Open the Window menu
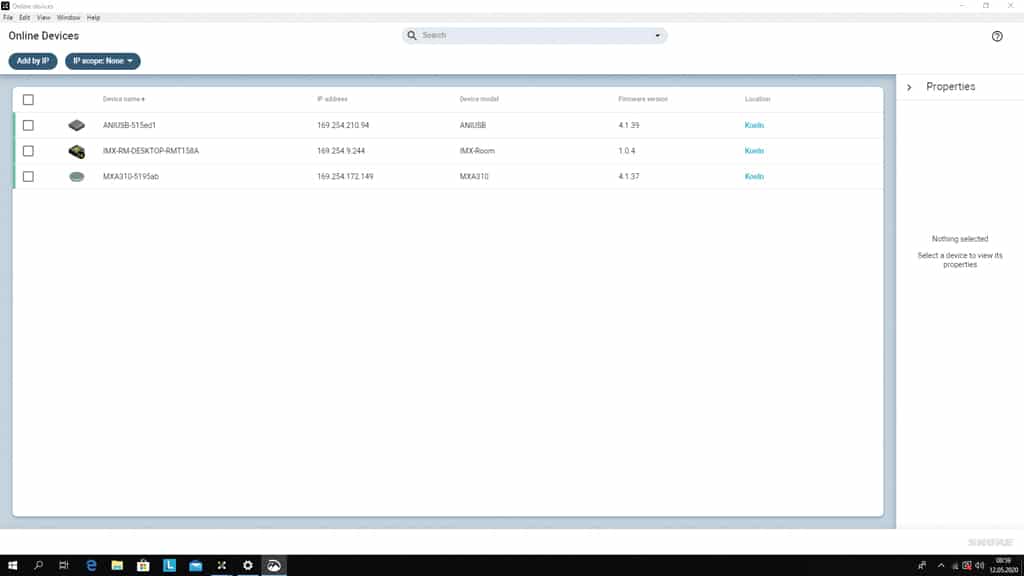Viewport: 1024px width, 576px height. (69, 18)
